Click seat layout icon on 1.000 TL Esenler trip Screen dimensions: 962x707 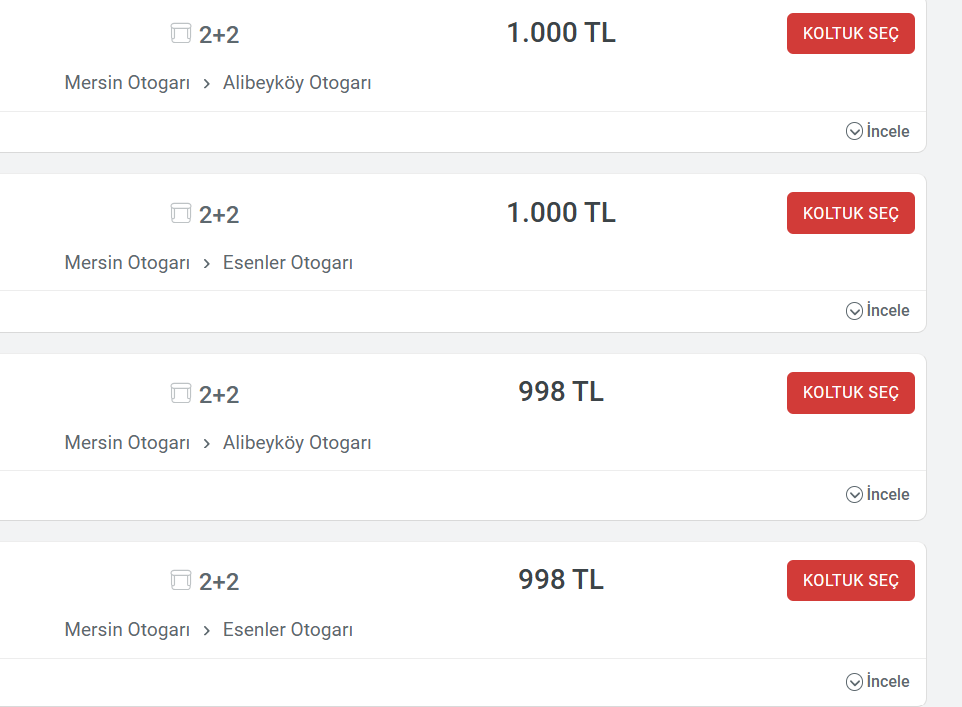point(180,213)
